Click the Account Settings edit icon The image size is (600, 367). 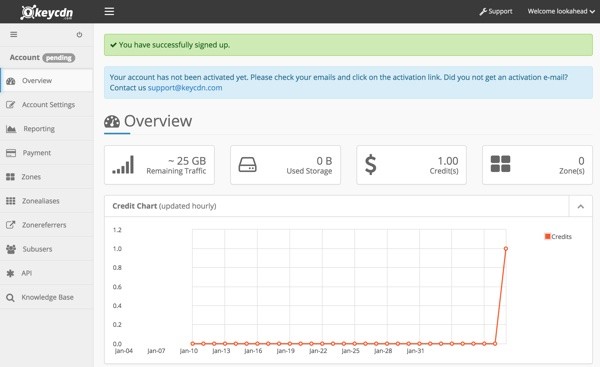pyautogui.click(x=11, y=105)
